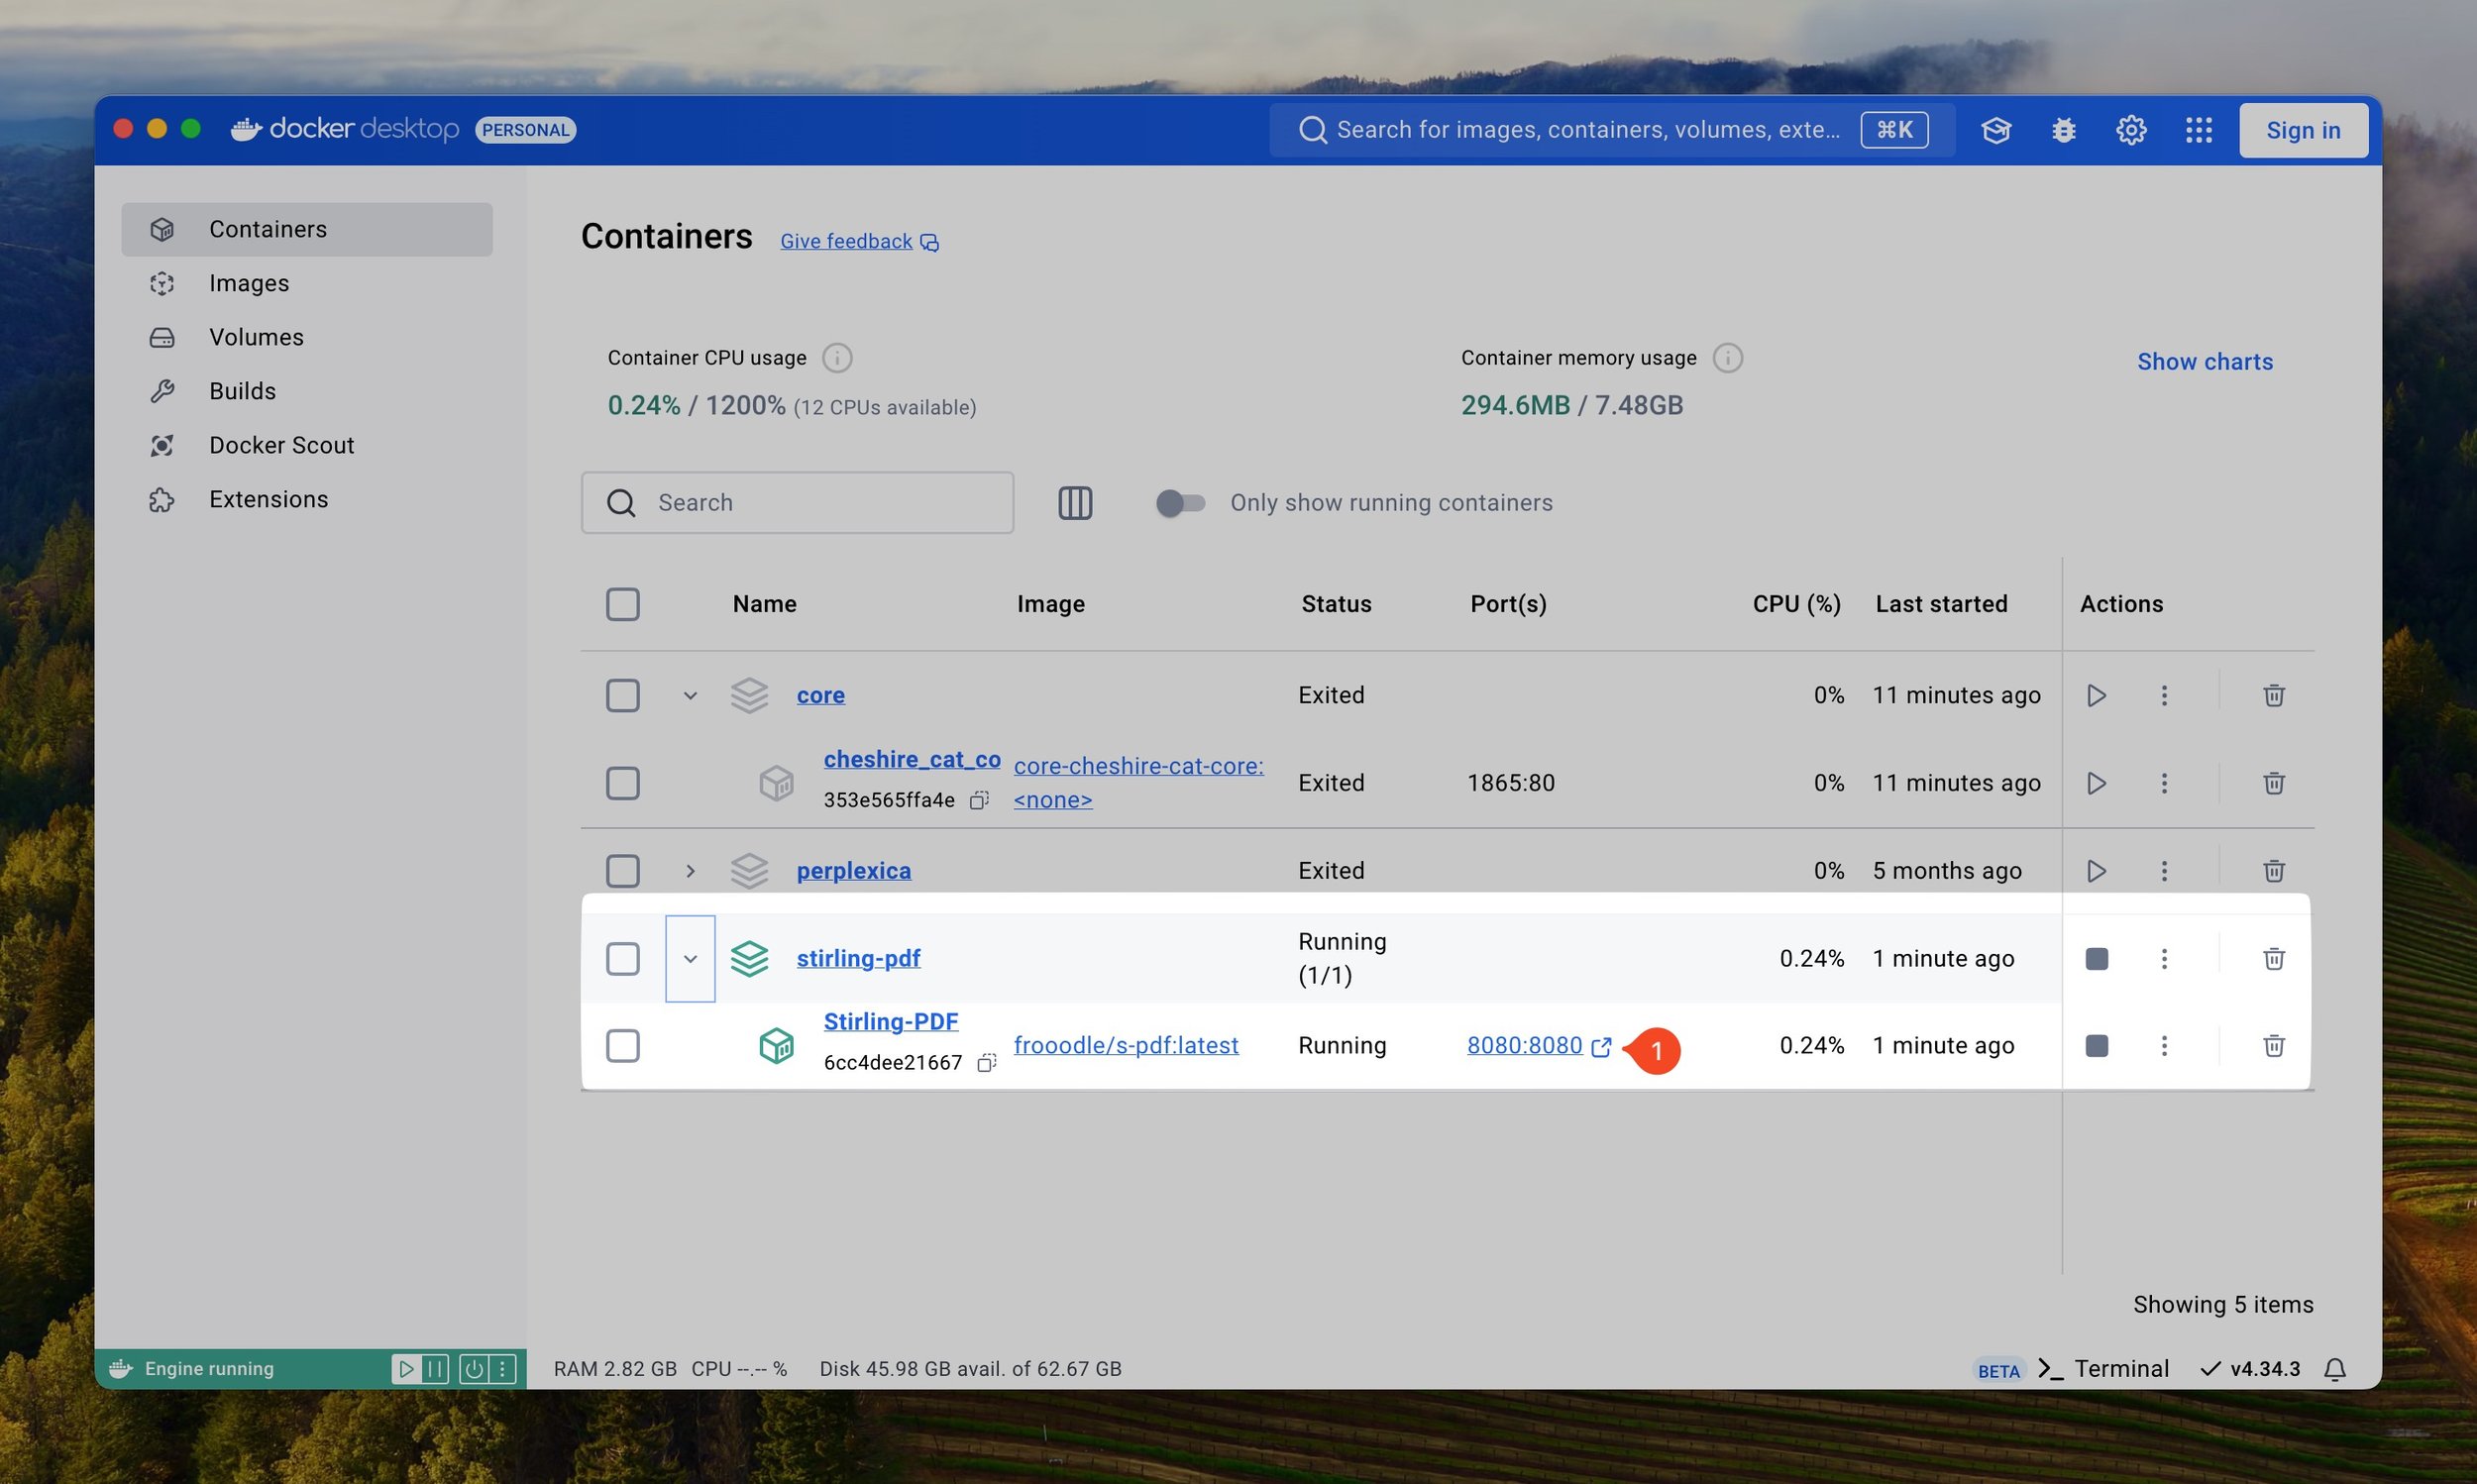Delete the stirling-pdf stack
This screenshot has width=2477, height=1484.
2273,959
